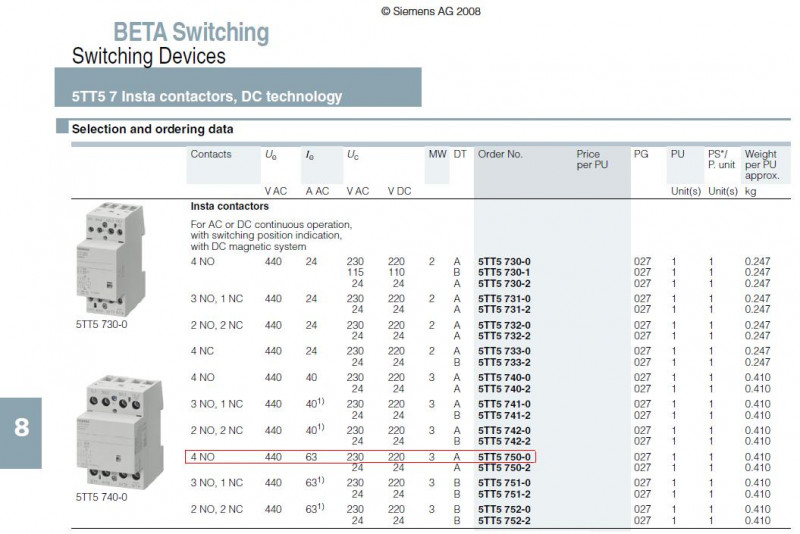Click the Switching Devices subtitle

pos(148,56)
